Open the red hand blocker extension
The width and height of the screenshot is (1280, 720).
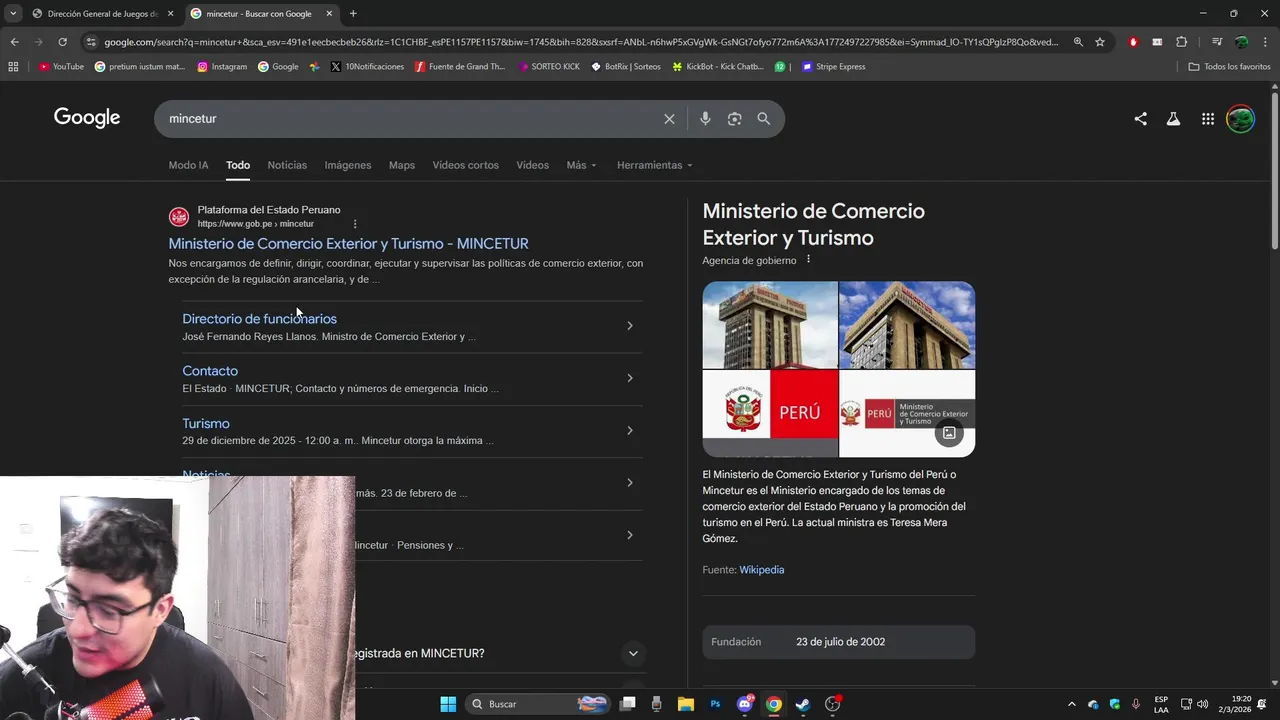1133,42
